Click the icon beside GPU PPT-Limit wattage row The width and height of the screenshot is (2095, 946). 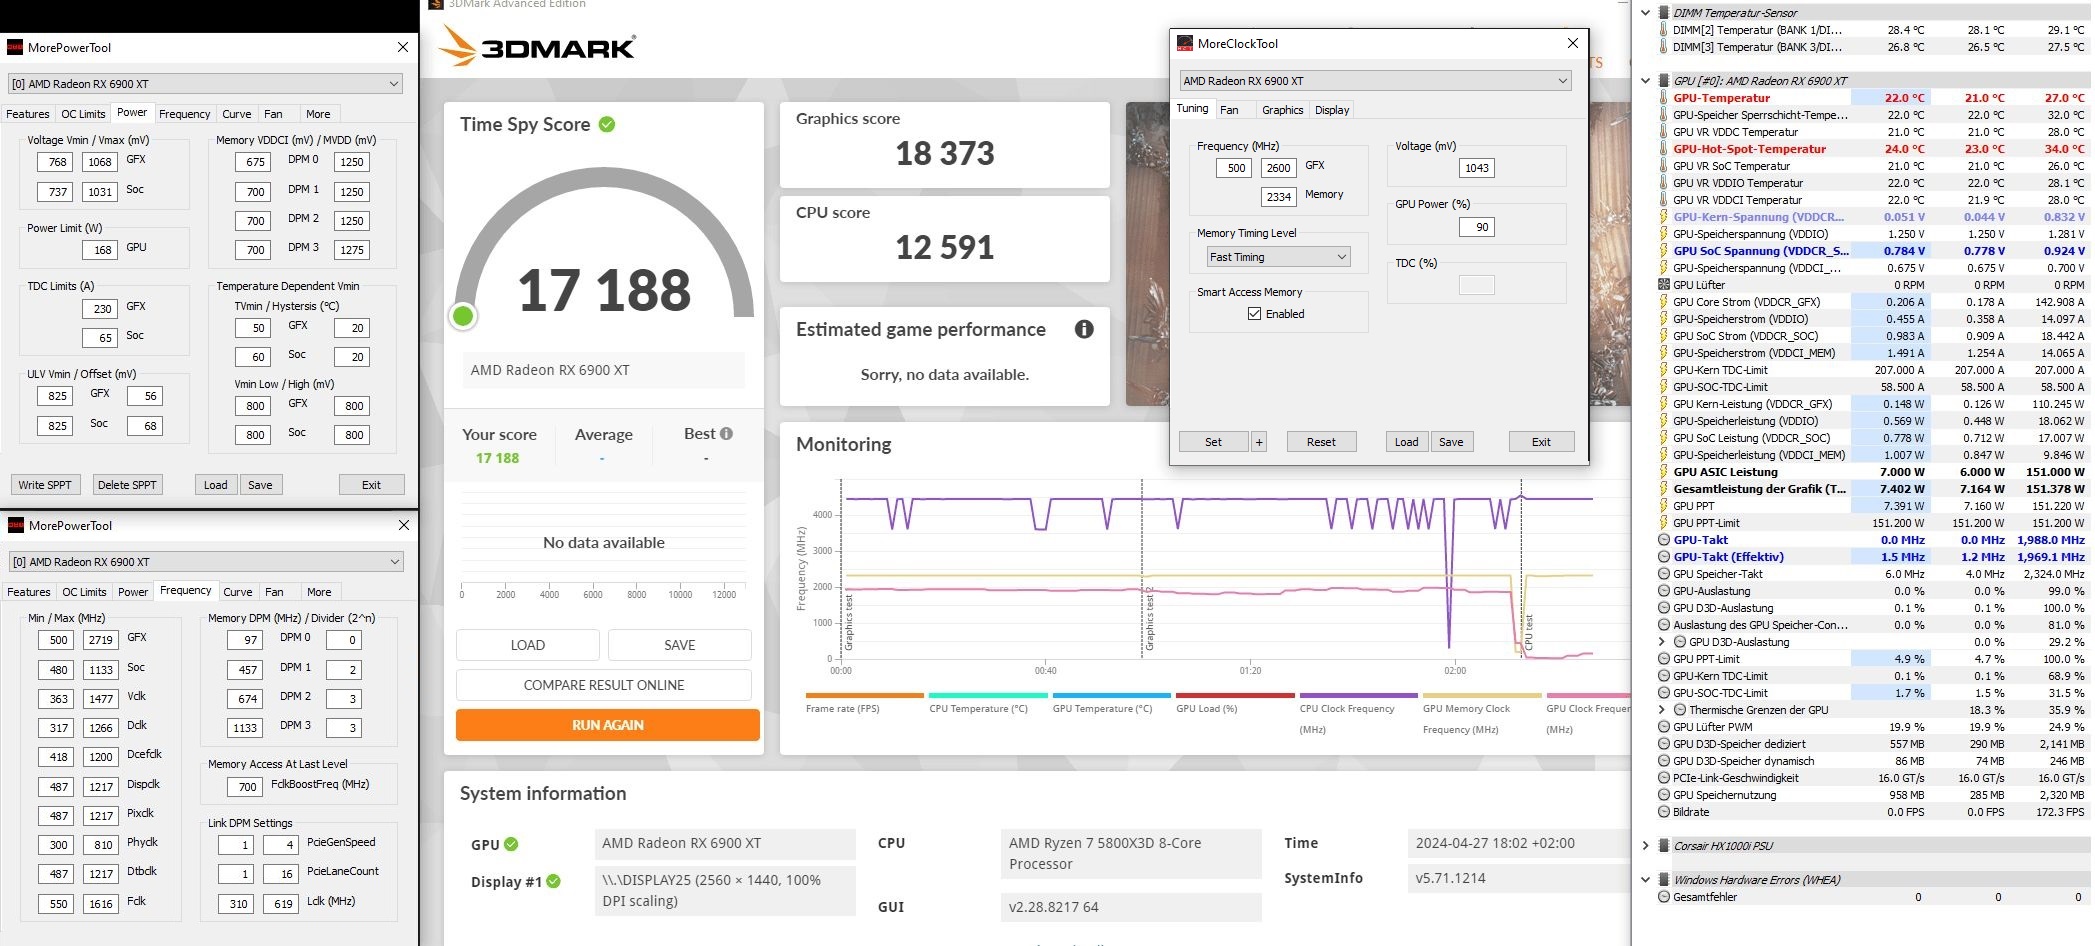click(1664, 523)
